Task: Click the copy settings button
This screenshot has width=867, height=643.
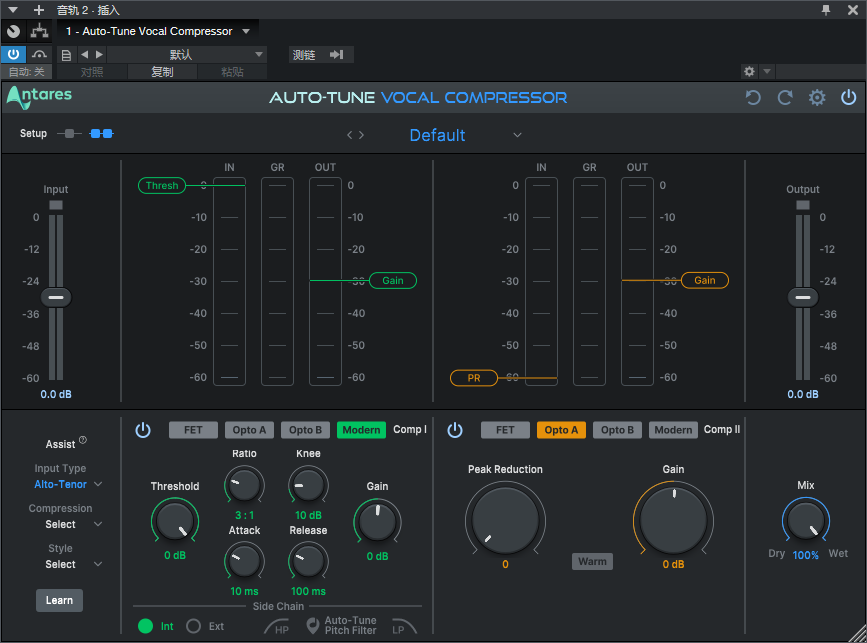Action: (162, 72)
